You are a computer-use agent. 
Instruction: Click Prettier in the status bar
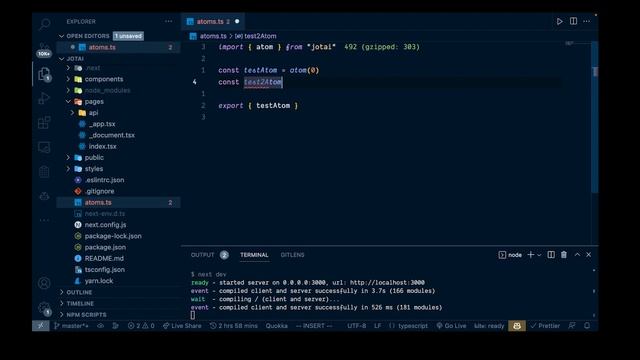[x=545, y=326]
